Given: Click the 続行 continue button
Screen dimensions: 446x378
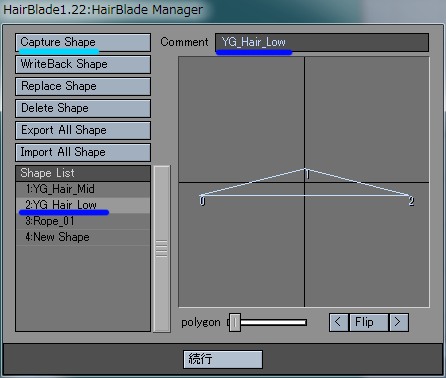Looking at the screenshot, I should click(223, 359).
